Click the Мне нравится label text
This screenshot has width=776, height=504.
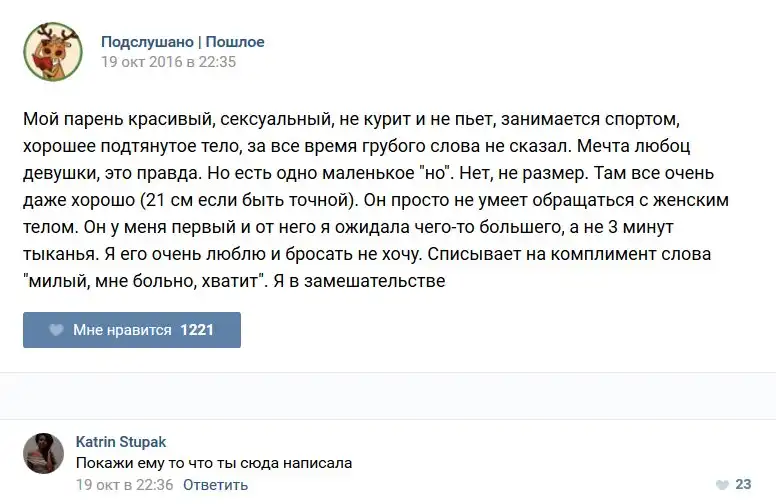click(x=122, y=329)
